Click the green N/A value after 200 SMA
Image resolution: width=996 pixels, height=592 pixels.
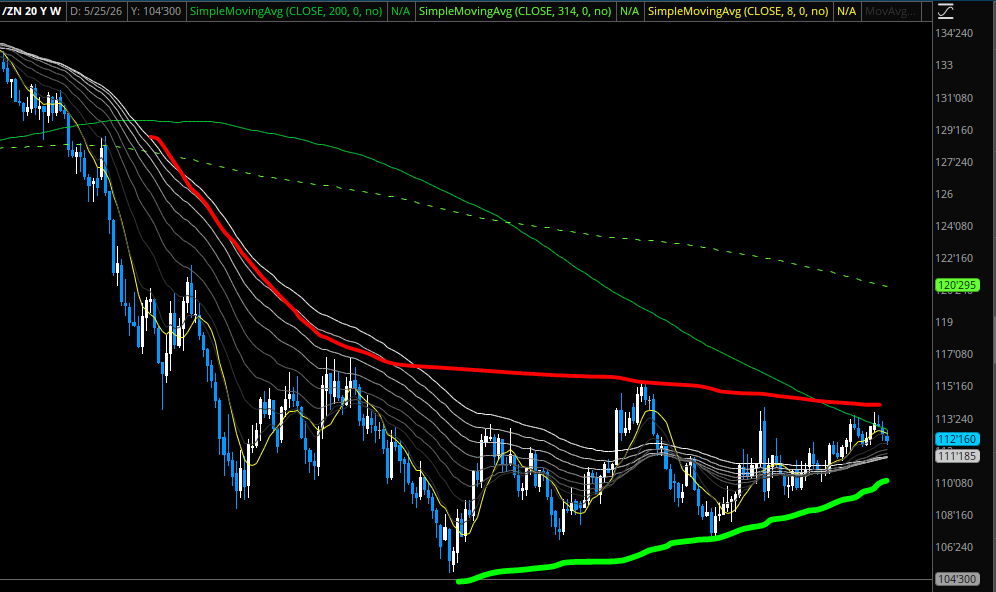tap(400, 11)
